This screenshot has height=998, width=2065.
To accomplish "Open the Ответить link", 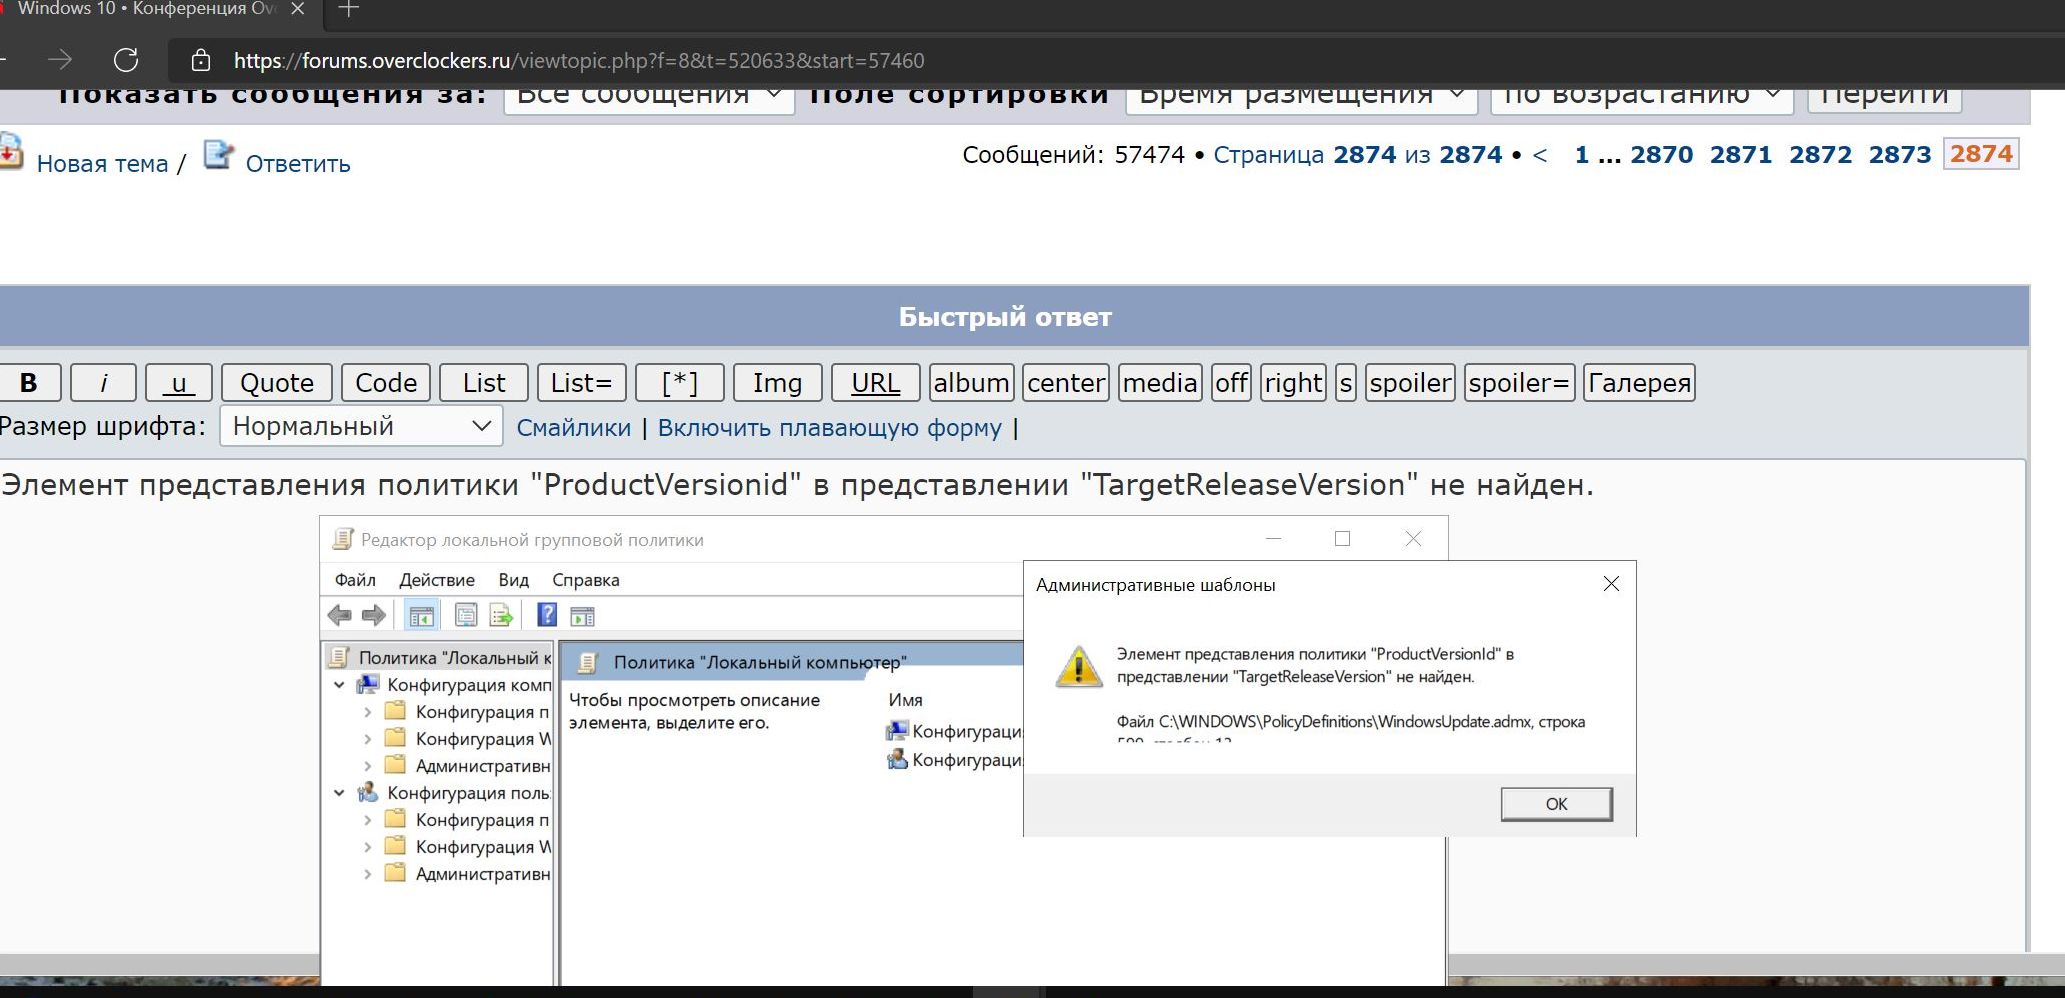I will point(298,164).
